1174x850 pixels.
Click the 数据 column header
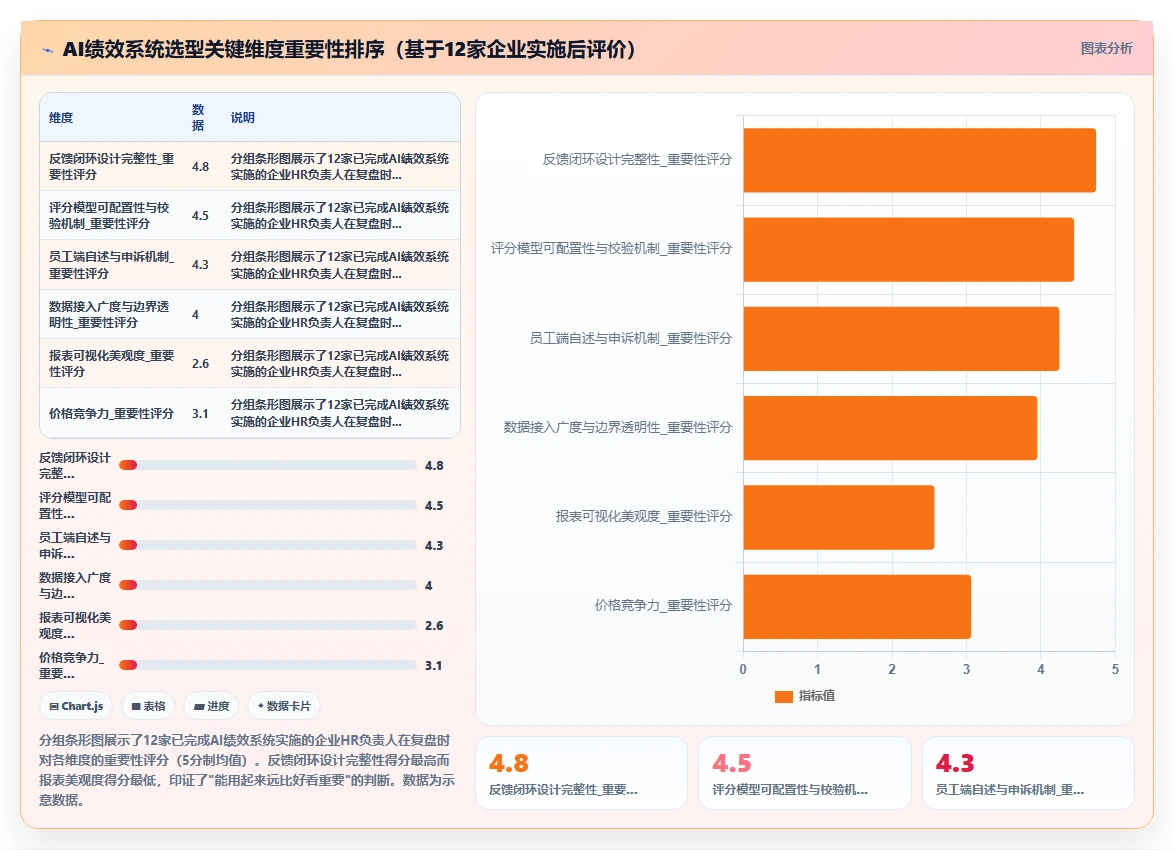198,118
